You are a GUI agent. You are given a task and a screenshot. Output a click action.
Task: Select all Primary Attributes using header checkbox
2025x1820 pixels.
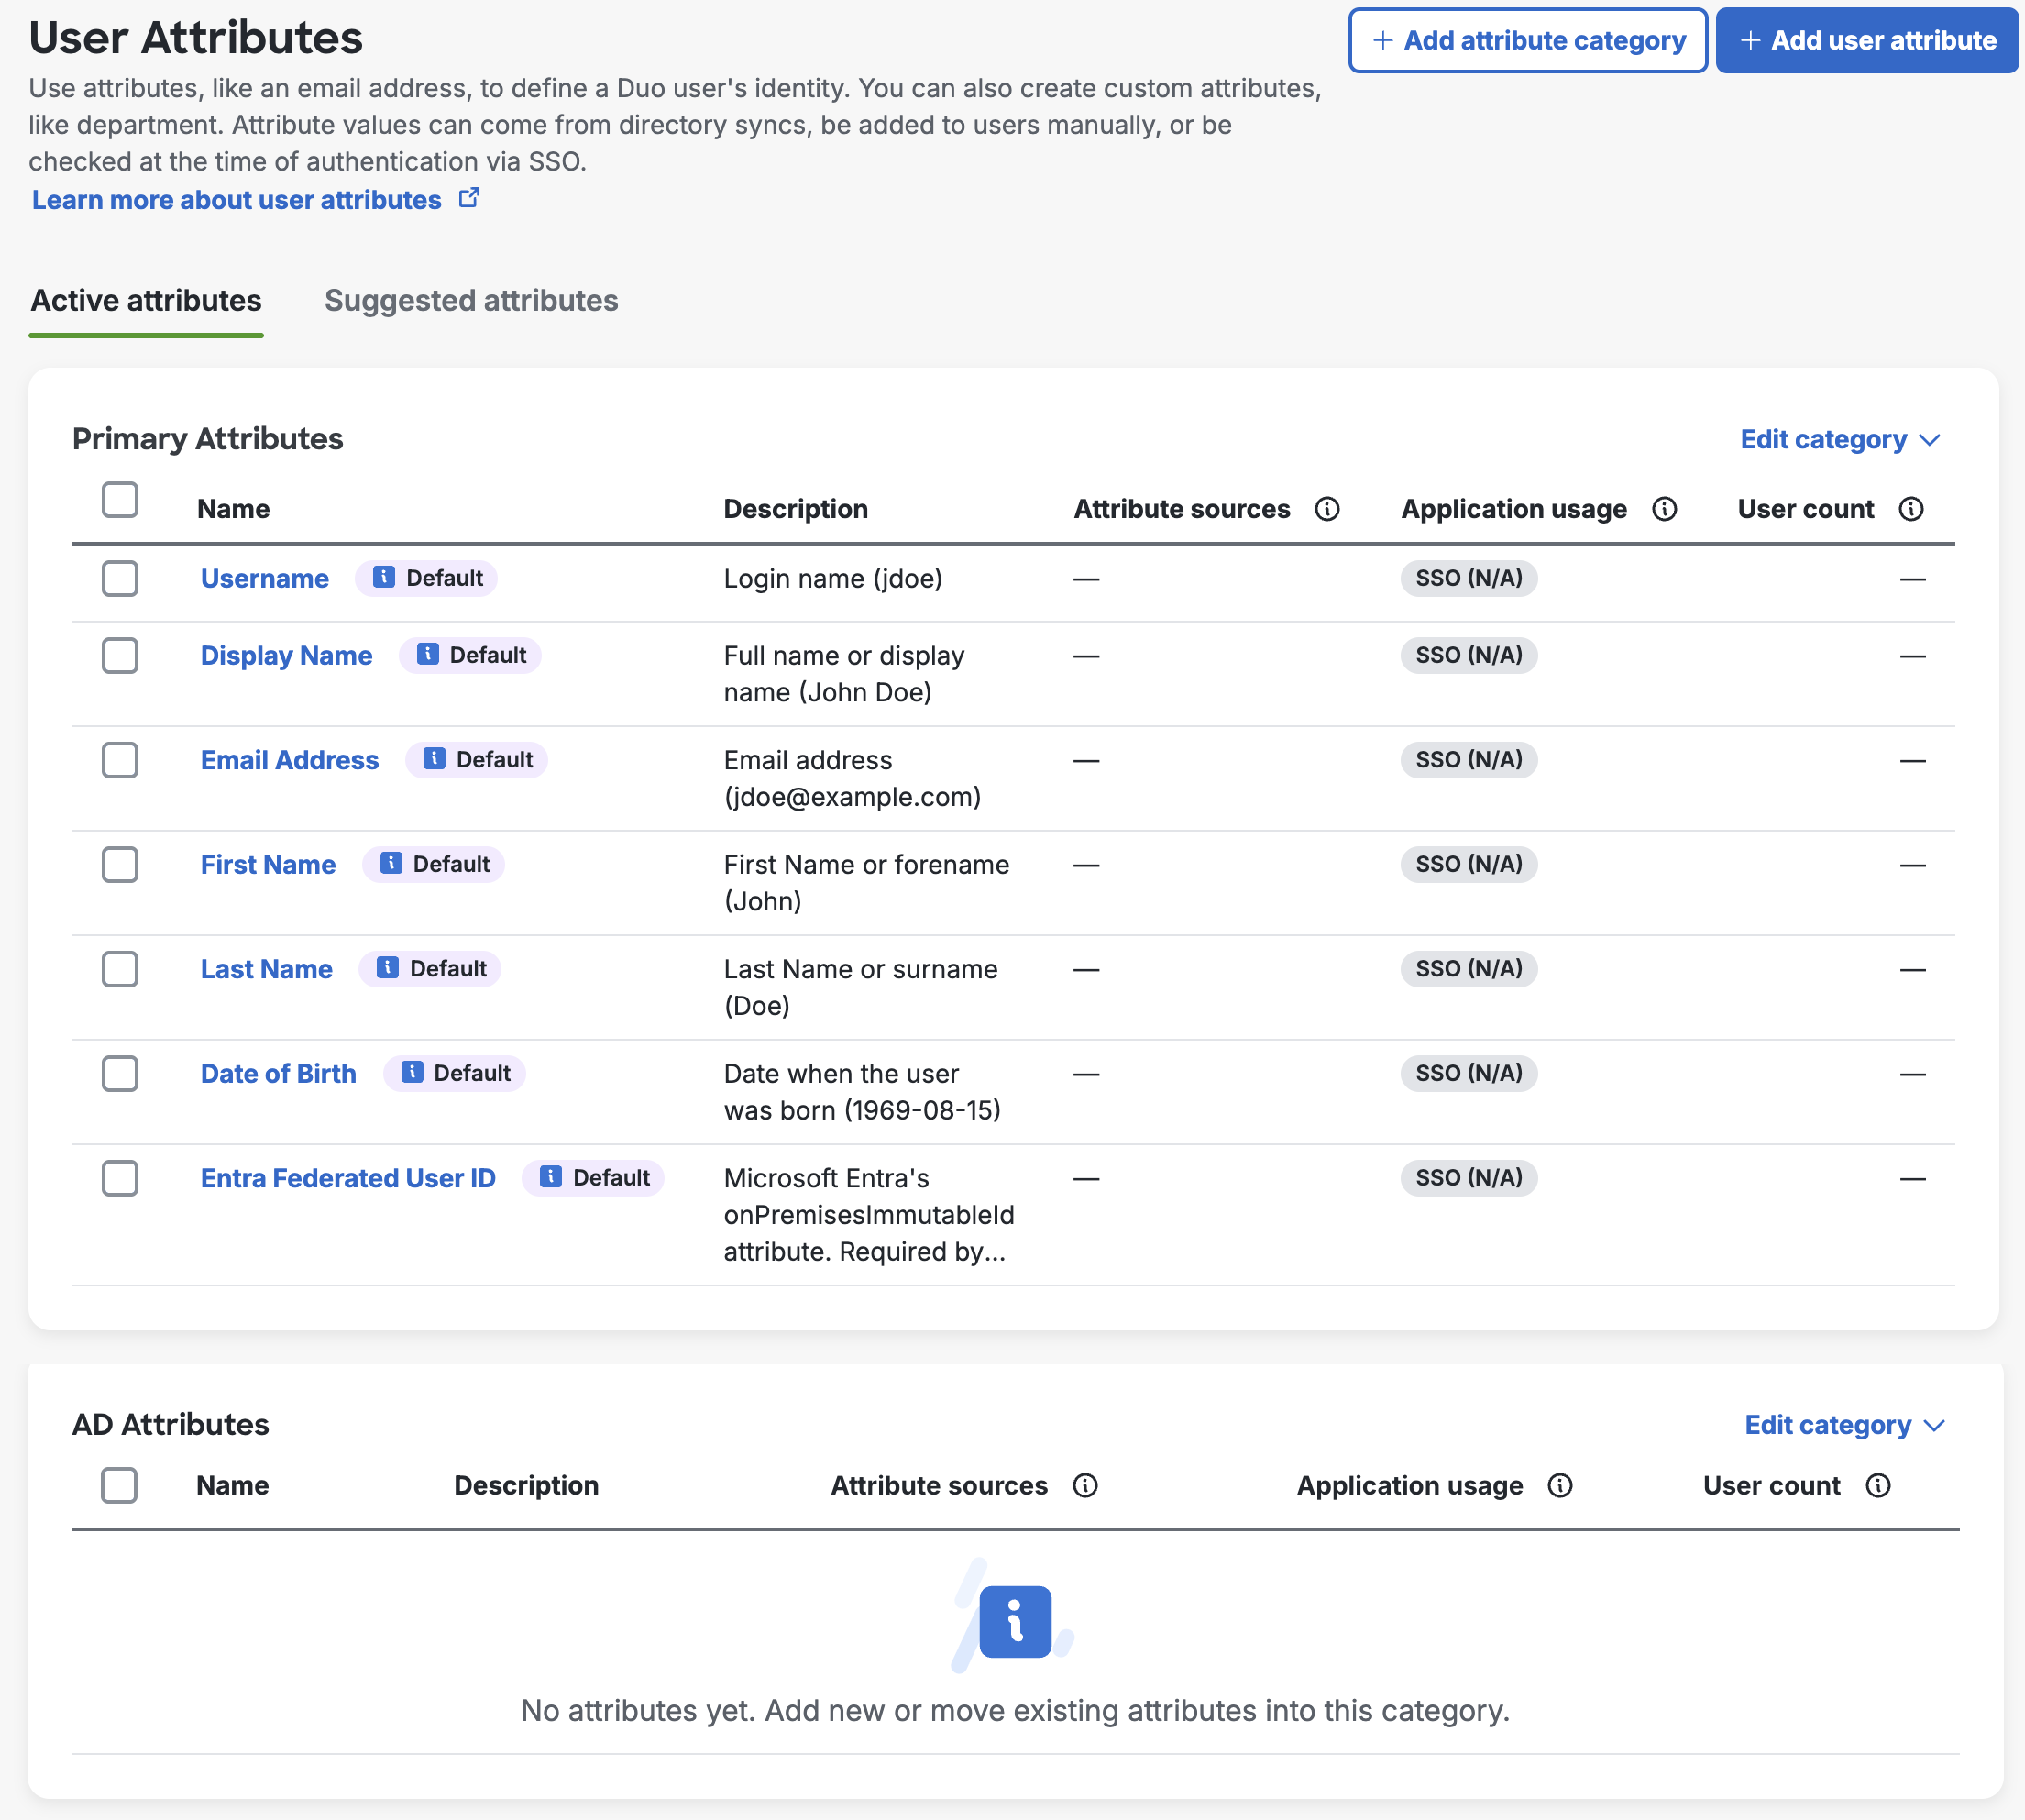coord(120,500)
